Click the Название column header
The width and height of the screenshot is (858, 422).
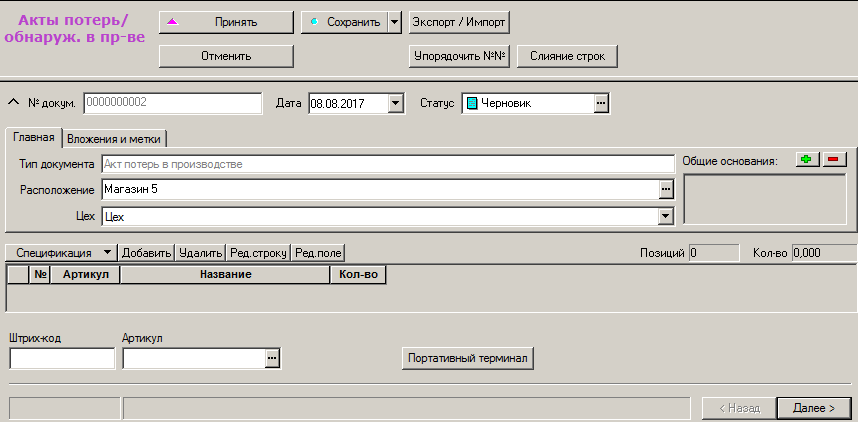225,274
